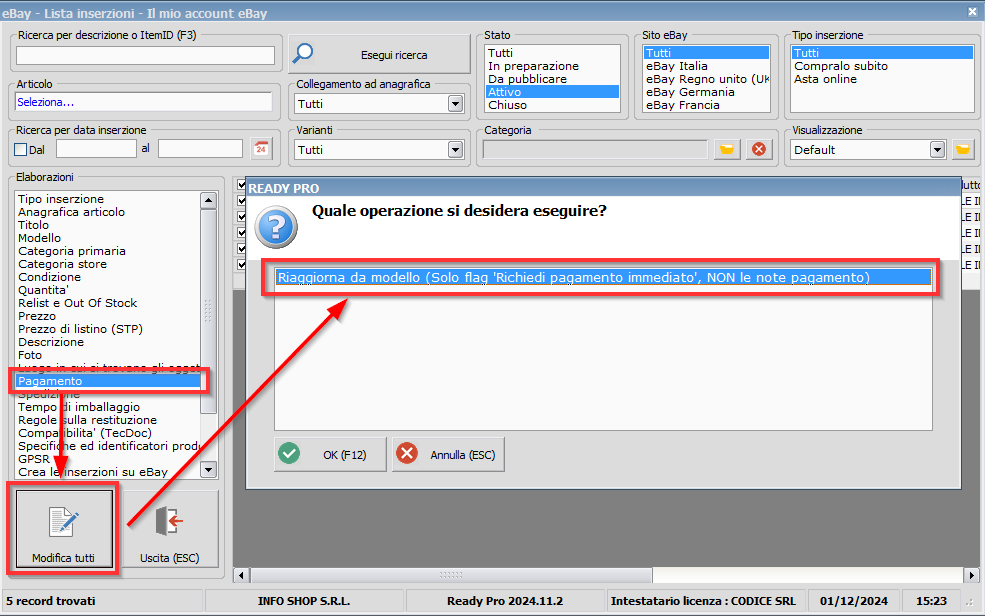Viewport: 985px width, 616px height.
Task: Click the Dal start date field
Action: coord(96,149)
